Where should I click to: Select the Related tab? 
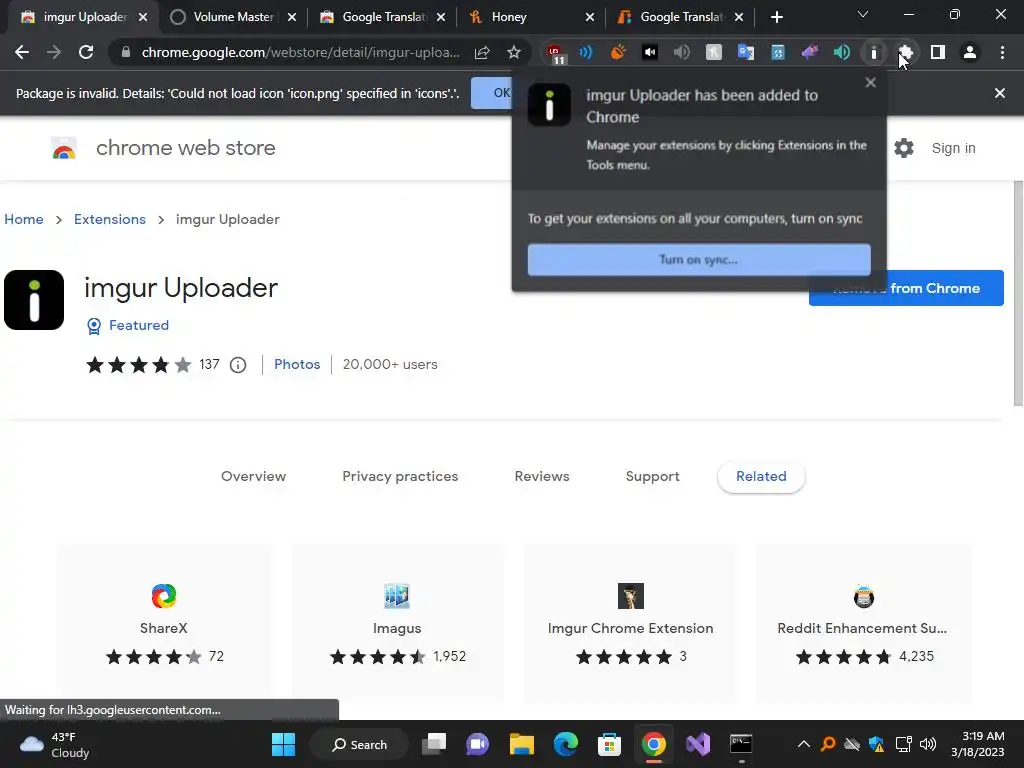[x=761, y=476]
